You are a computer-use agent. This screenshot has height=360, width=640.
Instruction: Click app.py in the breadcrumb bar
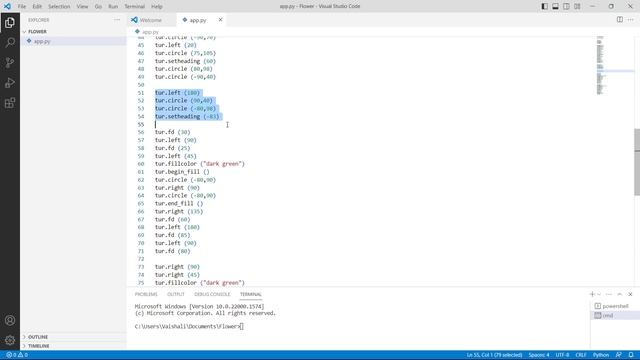tap(150, 31)
